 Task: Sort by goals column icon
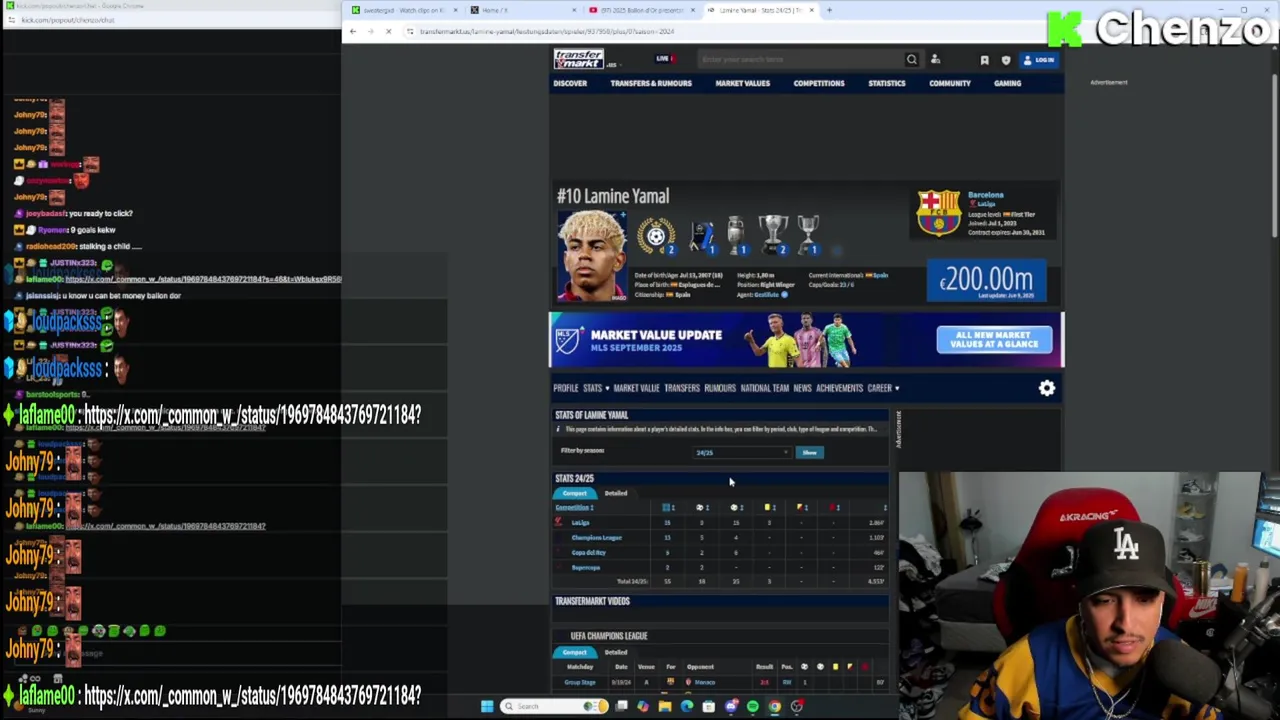coord(701,507)
